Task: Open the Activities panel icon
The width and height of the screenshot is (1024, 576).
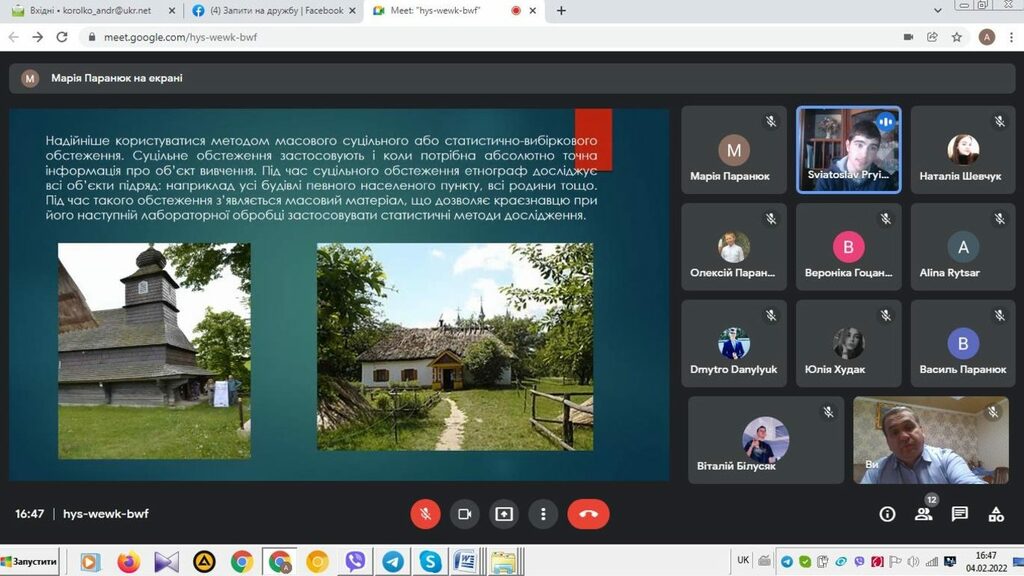Action: point(996,514)
